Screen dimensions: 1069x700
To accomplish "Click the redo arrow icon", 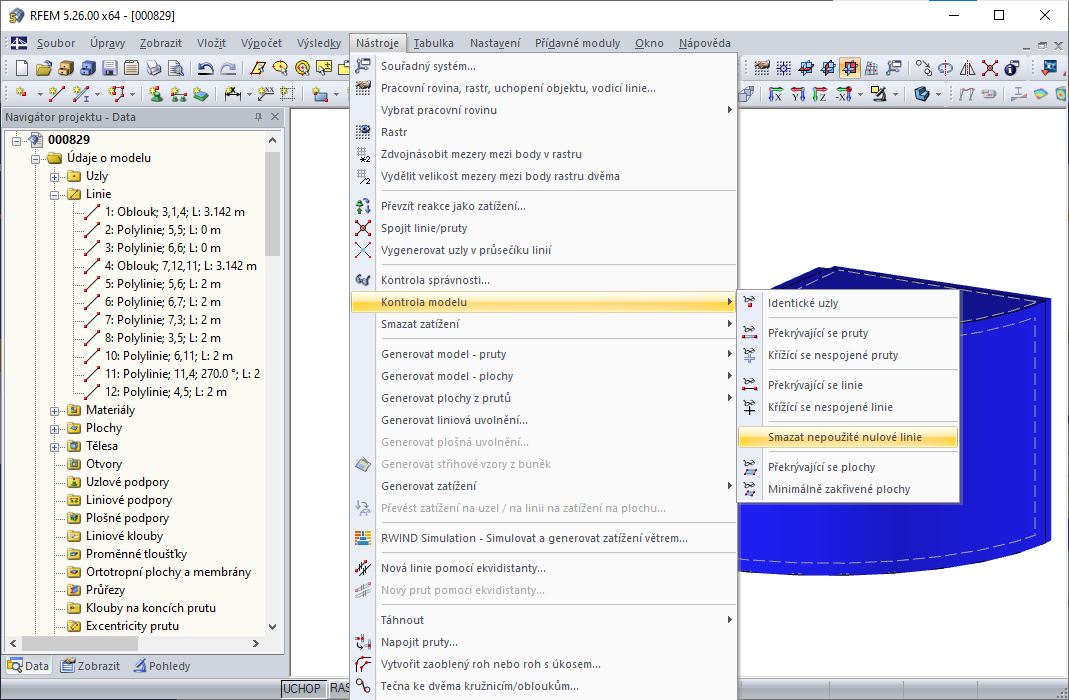I will pyautogui.click(x=228, y=67).
